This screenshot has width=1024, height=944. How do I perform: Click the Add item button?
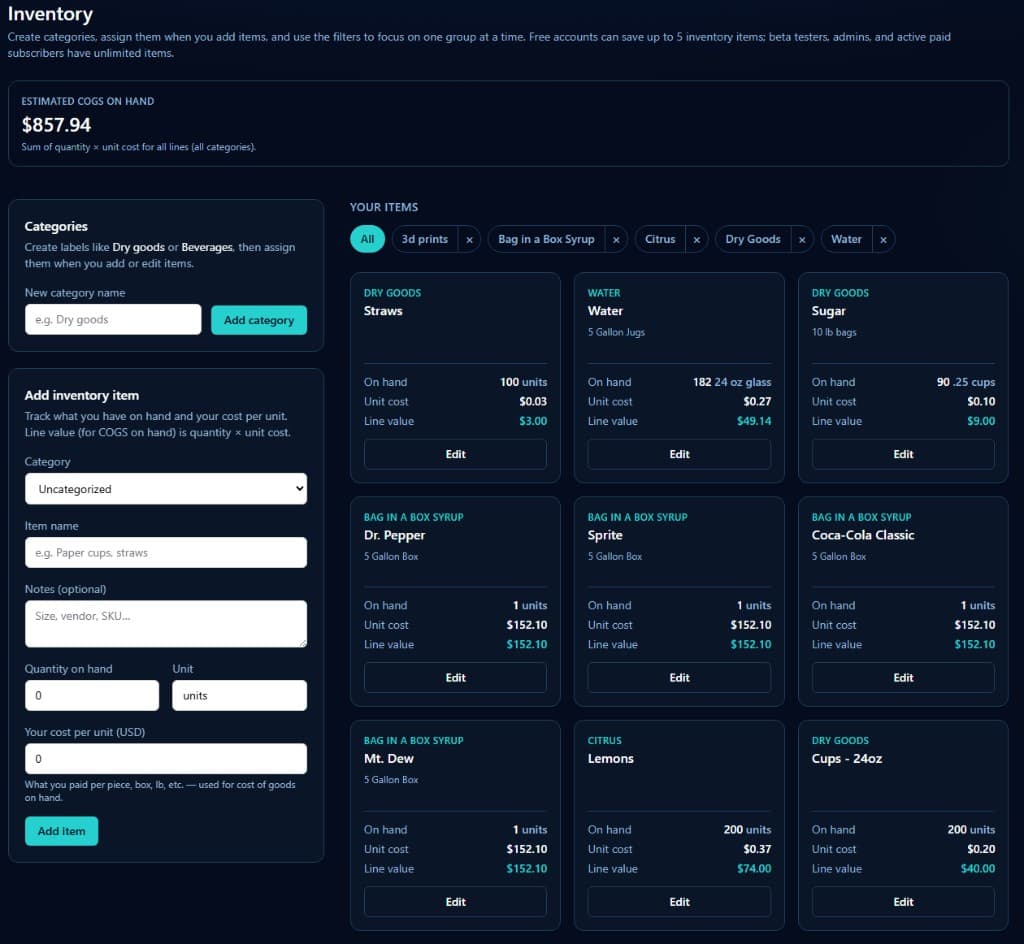[61, 830]
